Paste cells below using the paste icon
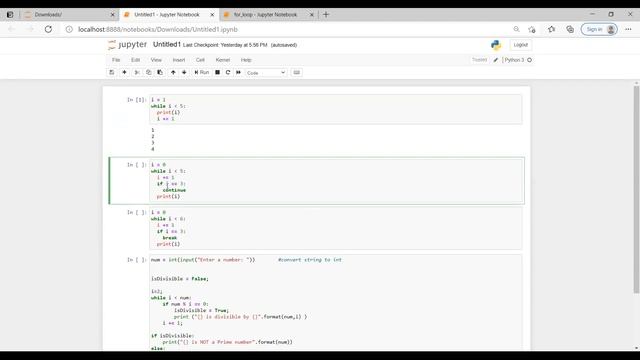The width and height of the screenshot is (640, 360). pyautogui.click(x=160, y=72)
